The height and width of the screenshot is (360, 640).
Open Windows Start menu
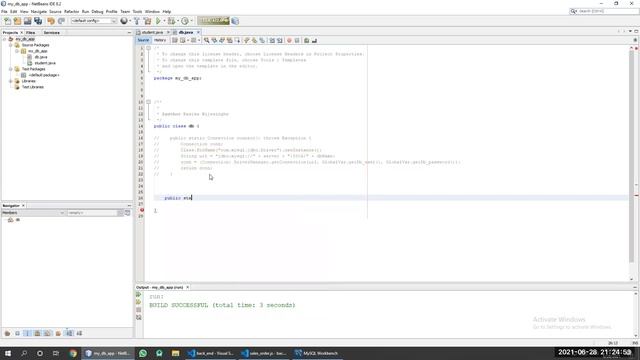(x=8, y=353)
